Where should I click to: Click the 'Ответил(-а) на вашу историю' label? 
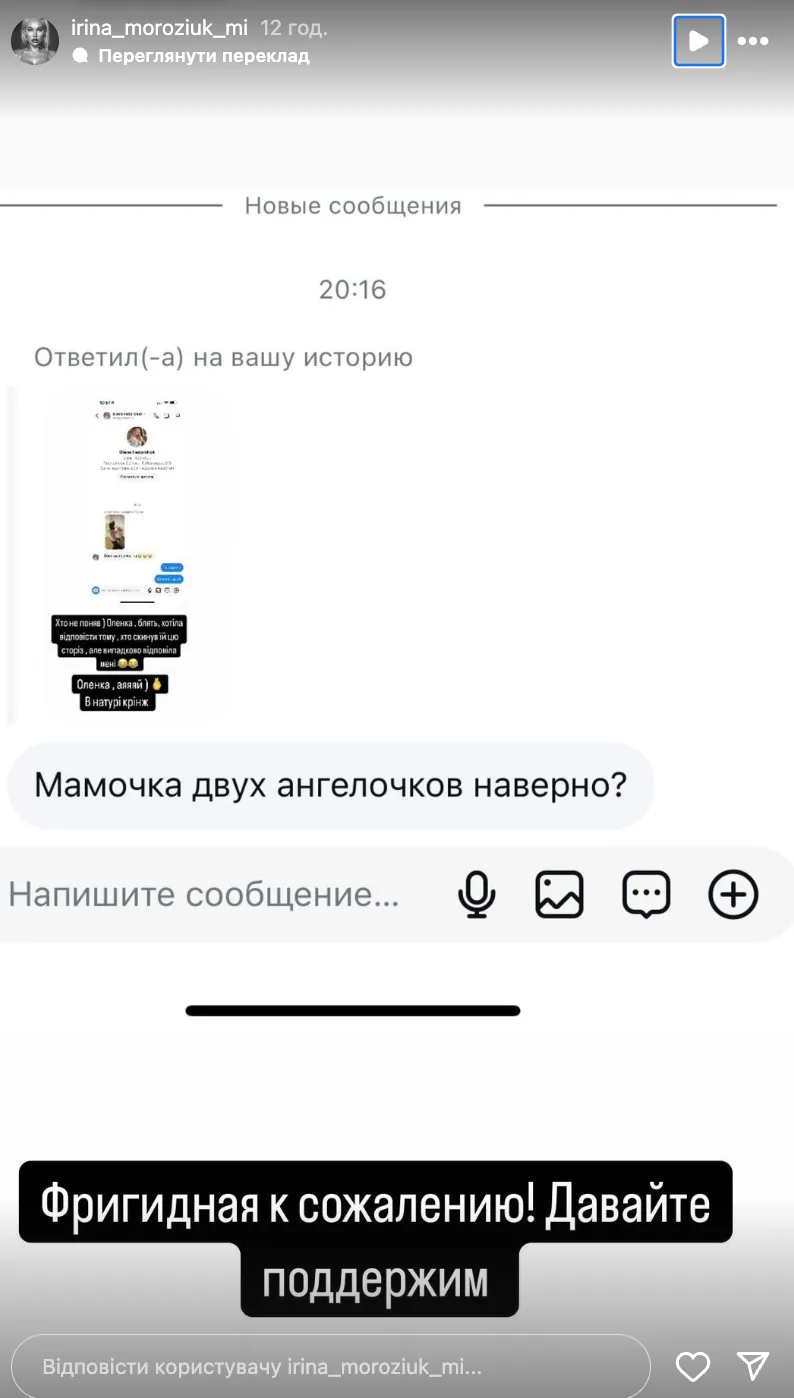click(x=224, y=357)
